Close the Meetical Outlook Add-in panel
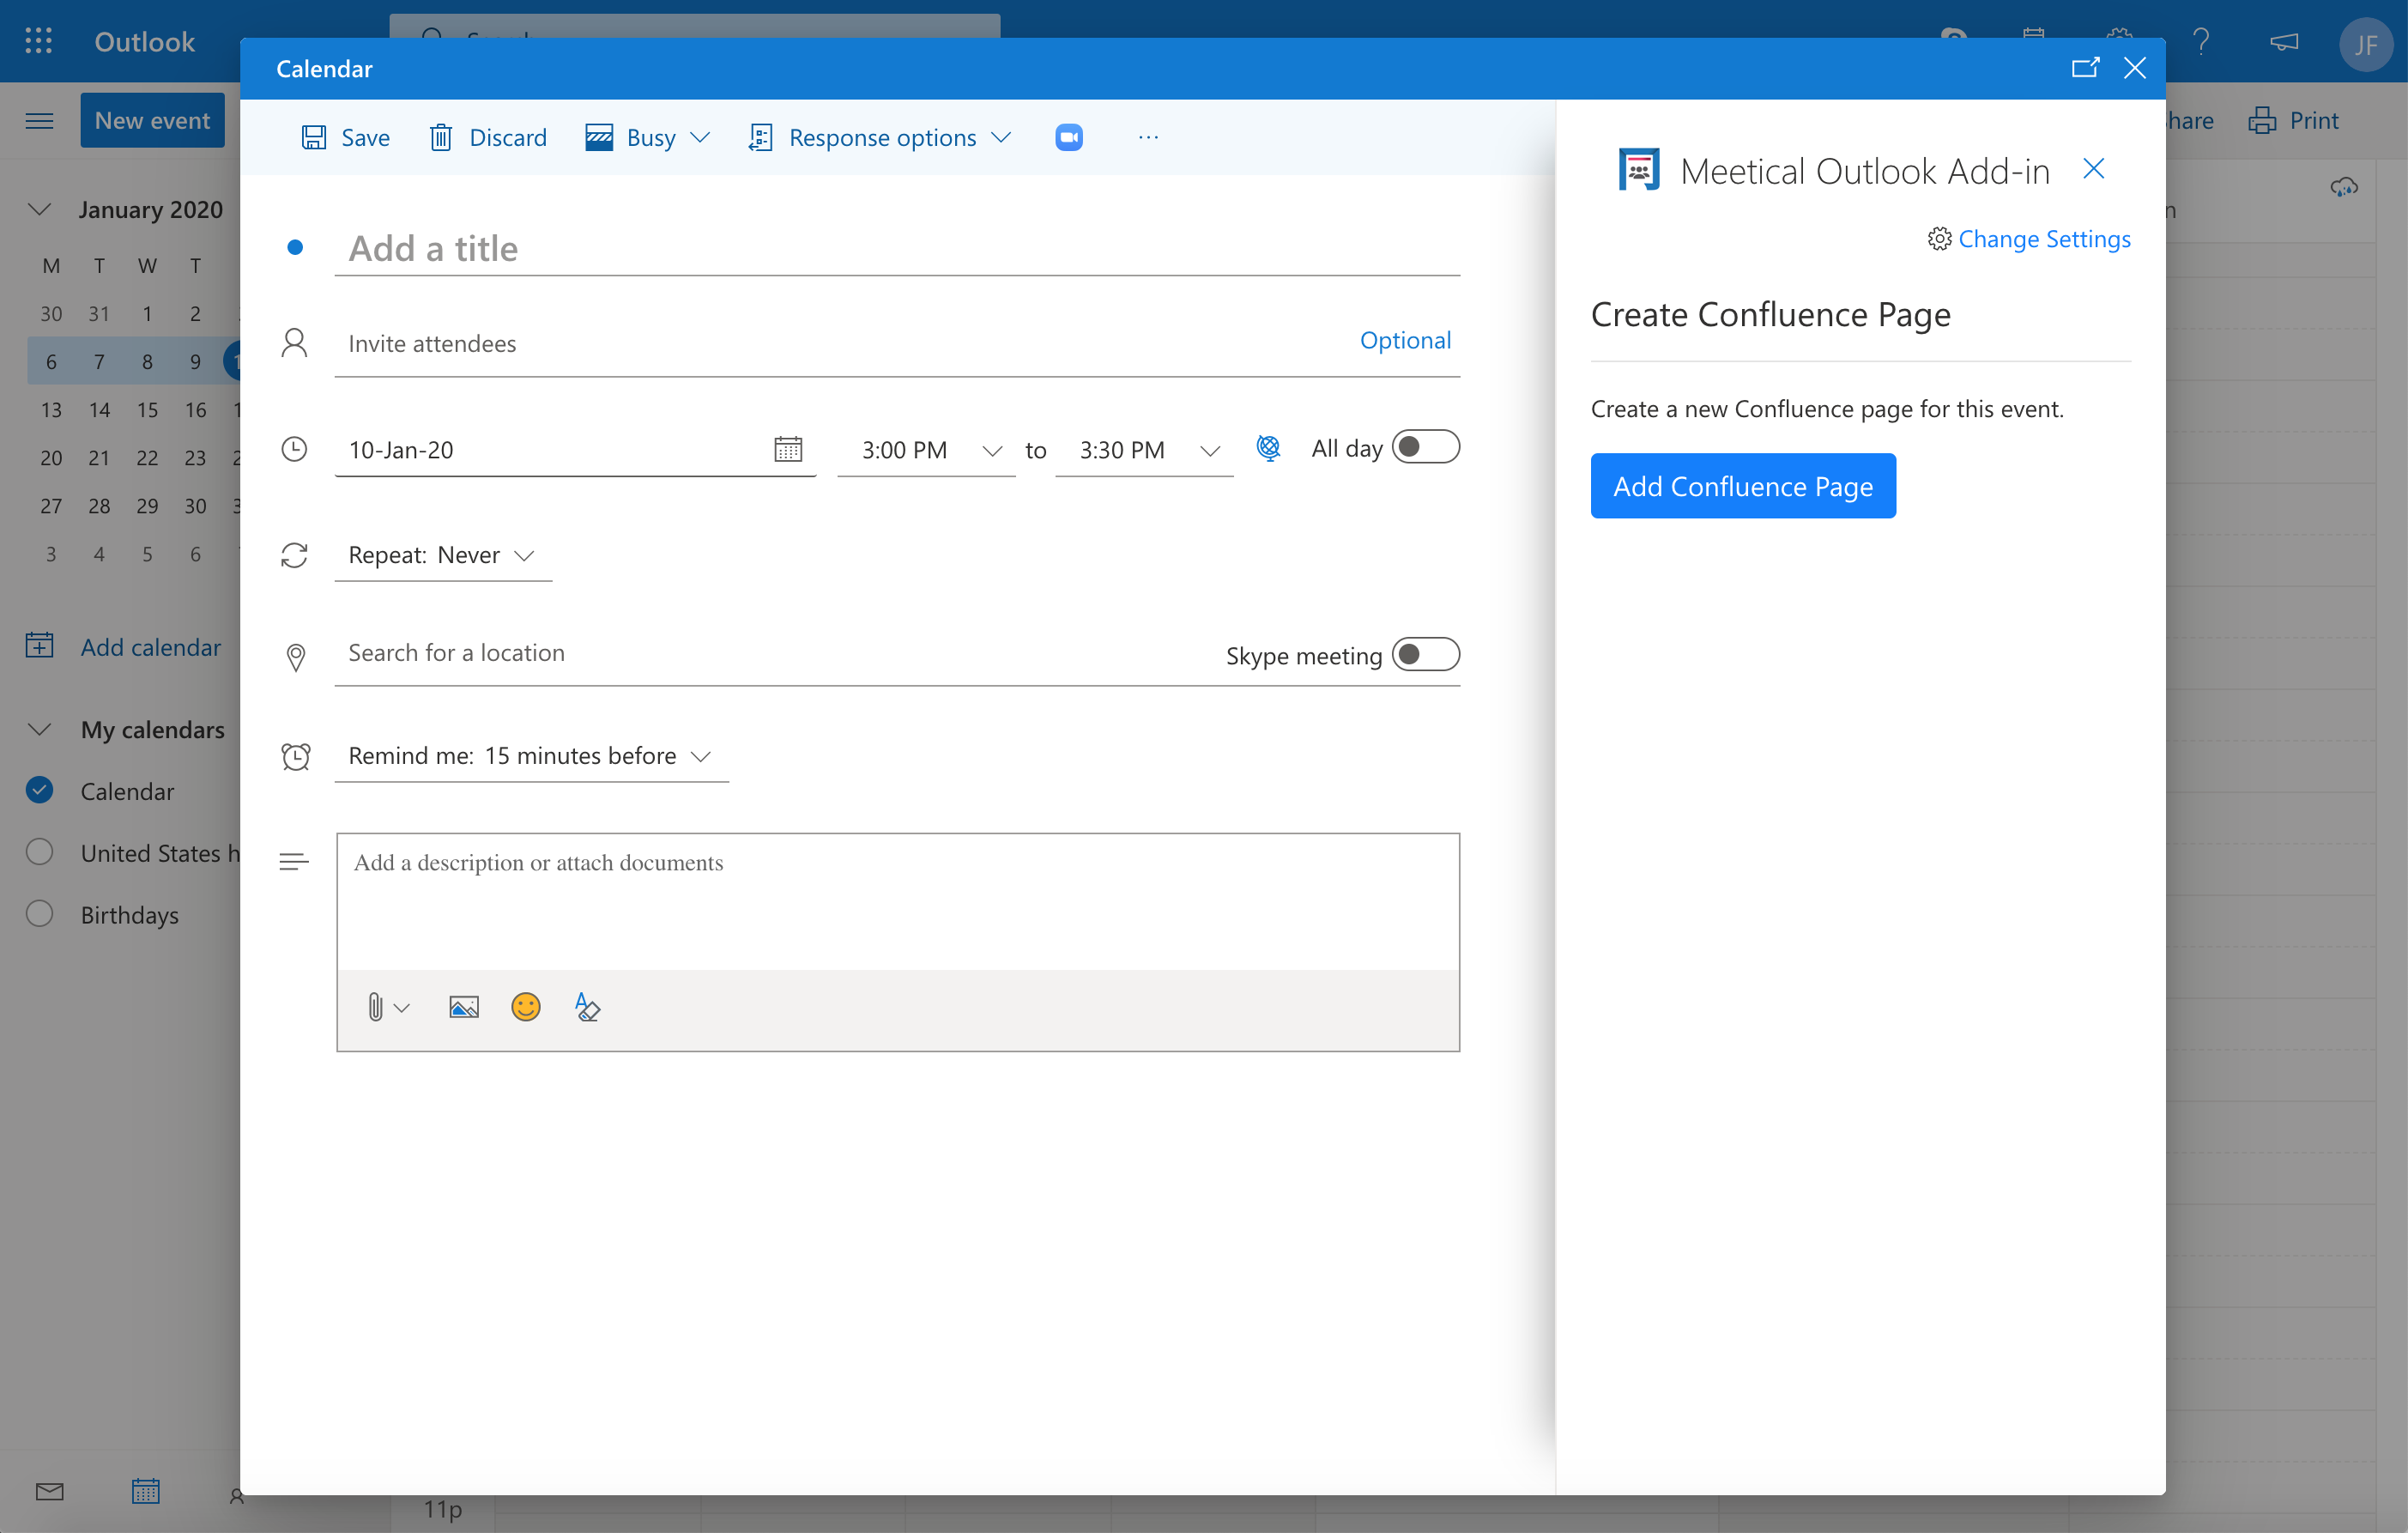This screenshot has width=2408, height=1533. point(2093,169)
